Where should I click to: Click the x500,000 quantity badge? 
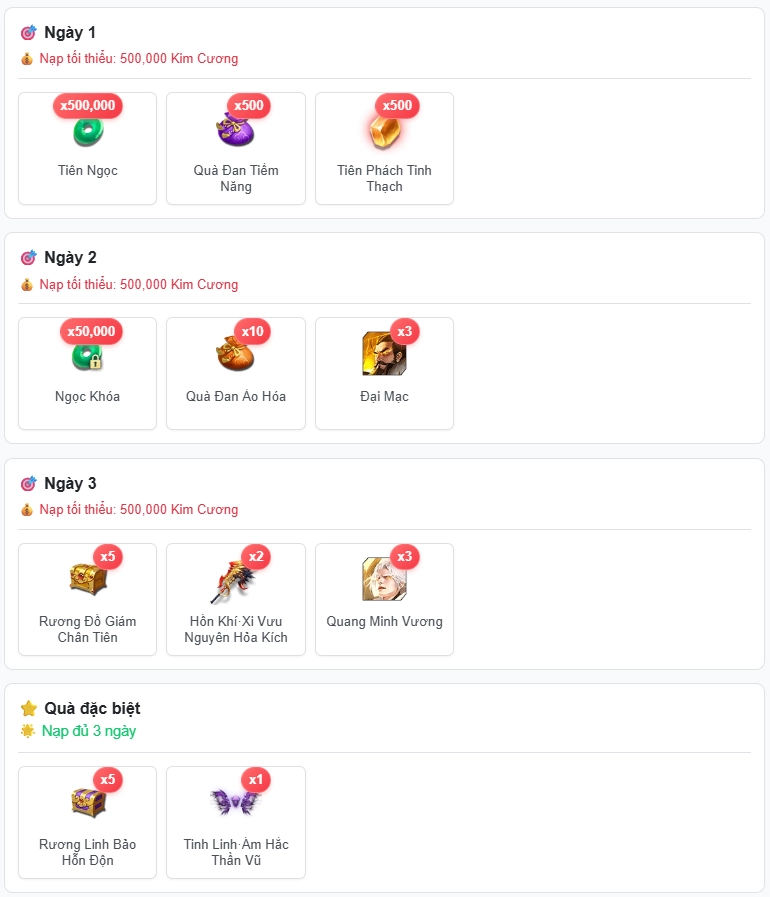coord(88,106)
